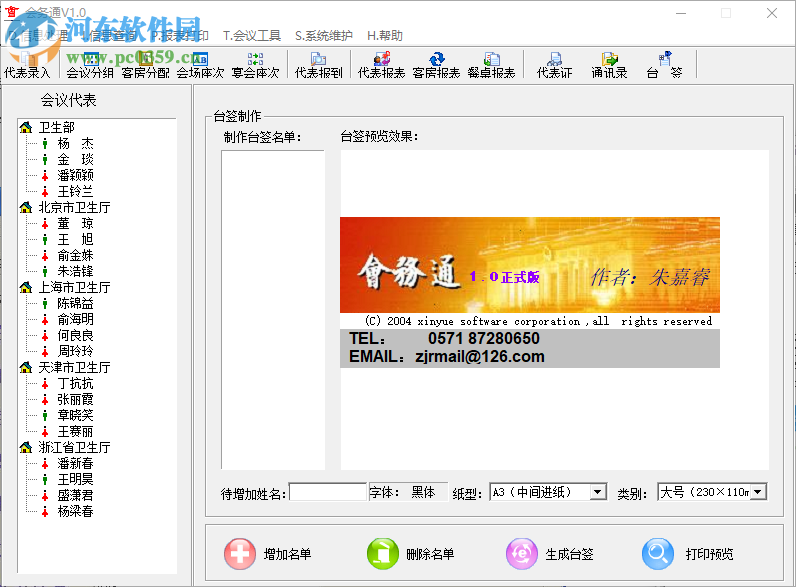This screenshot has width=796, height=587.
Task: Open the T.会议工具 menu
Action: (252, 36)
